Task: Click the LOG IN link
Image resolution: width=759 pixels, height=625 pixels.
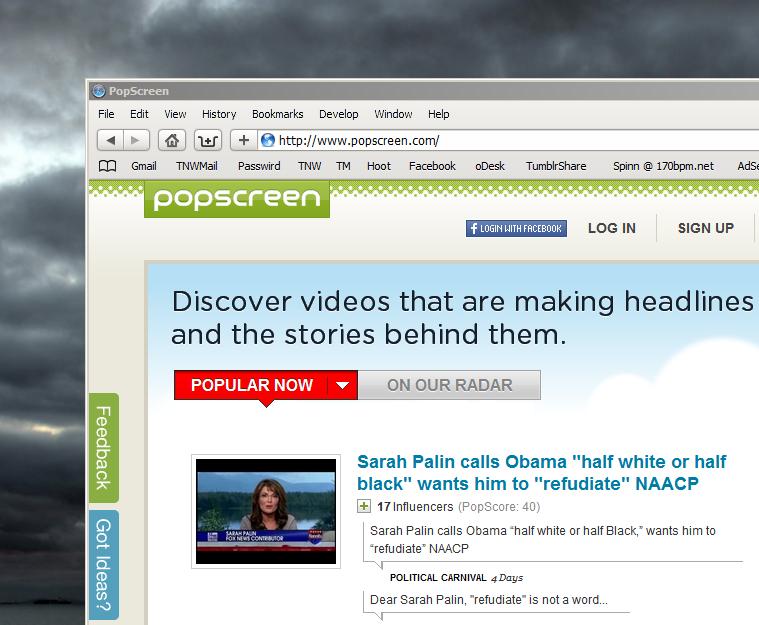Action: pos(612,228)
